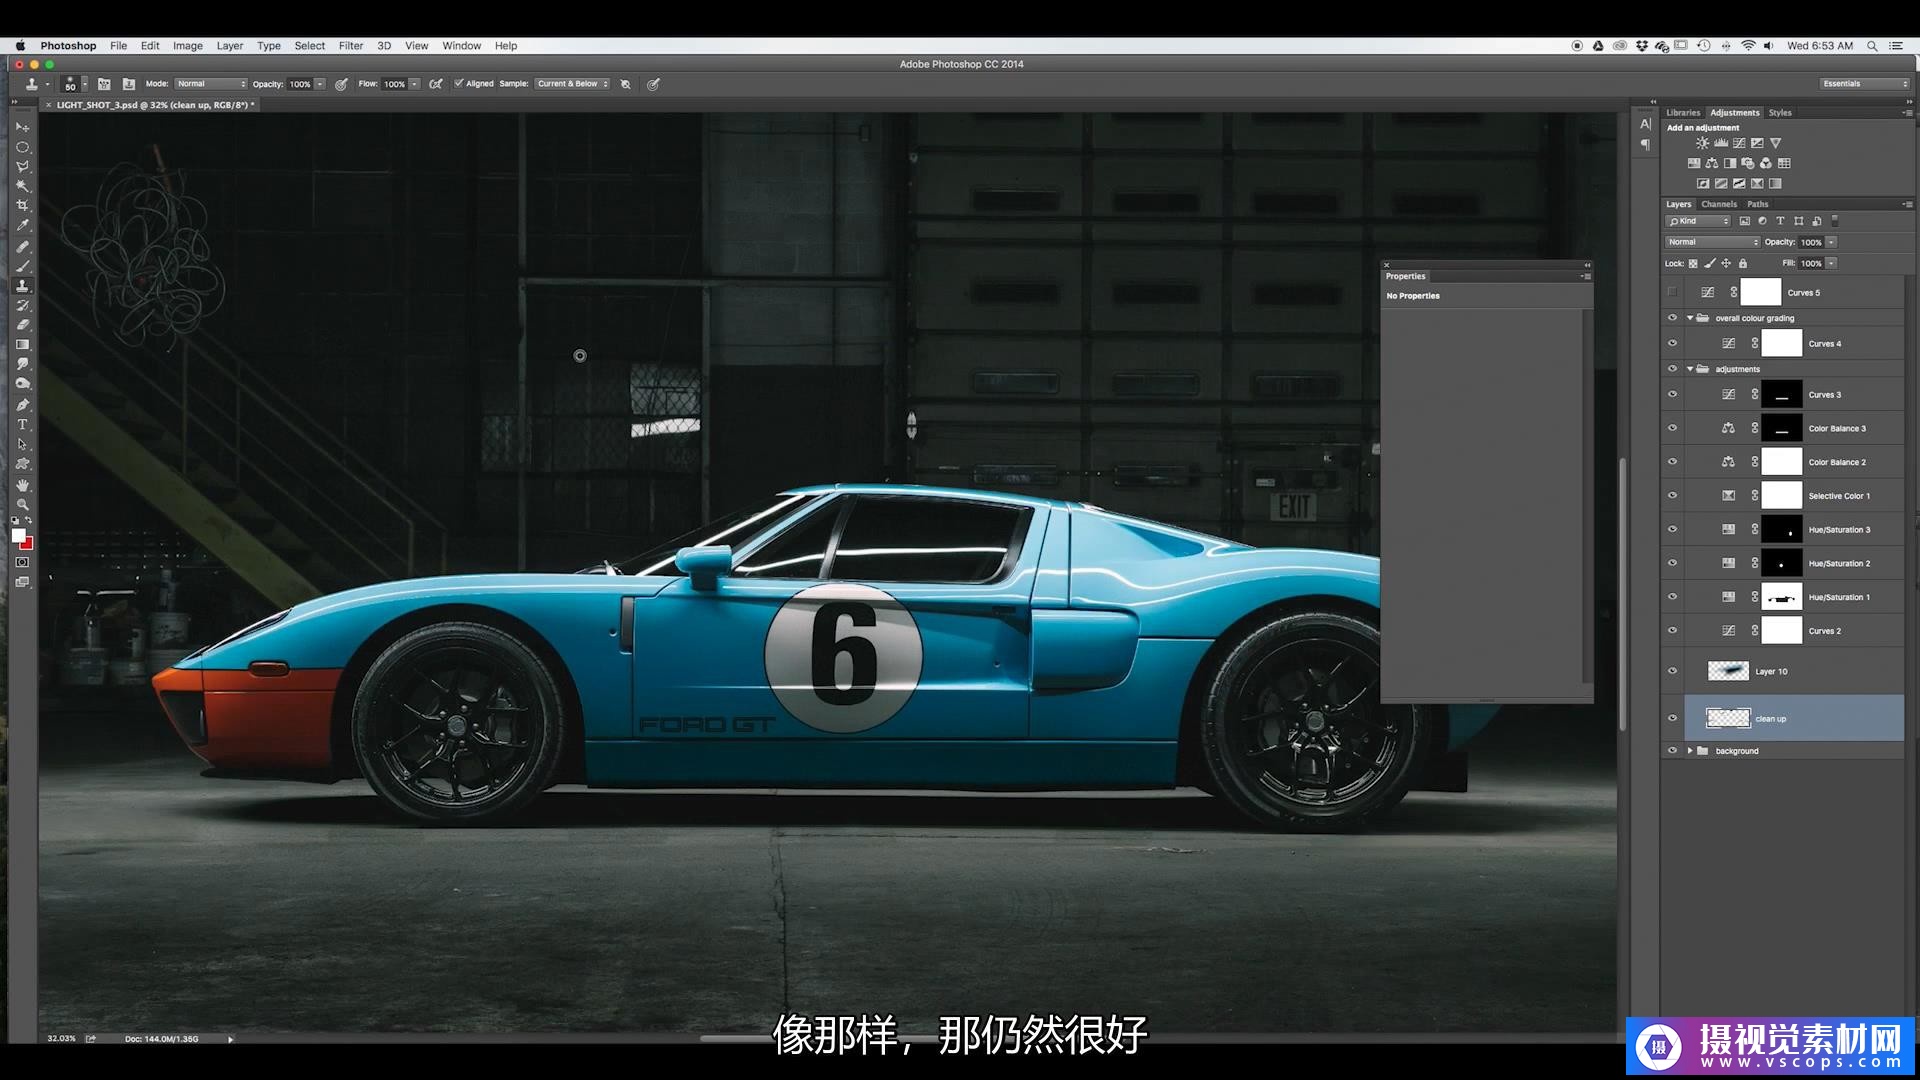This screenshot has width=1920, height=1080.
Task: Hide the Layer 10 layer
Action: (x=1672, y=671)
